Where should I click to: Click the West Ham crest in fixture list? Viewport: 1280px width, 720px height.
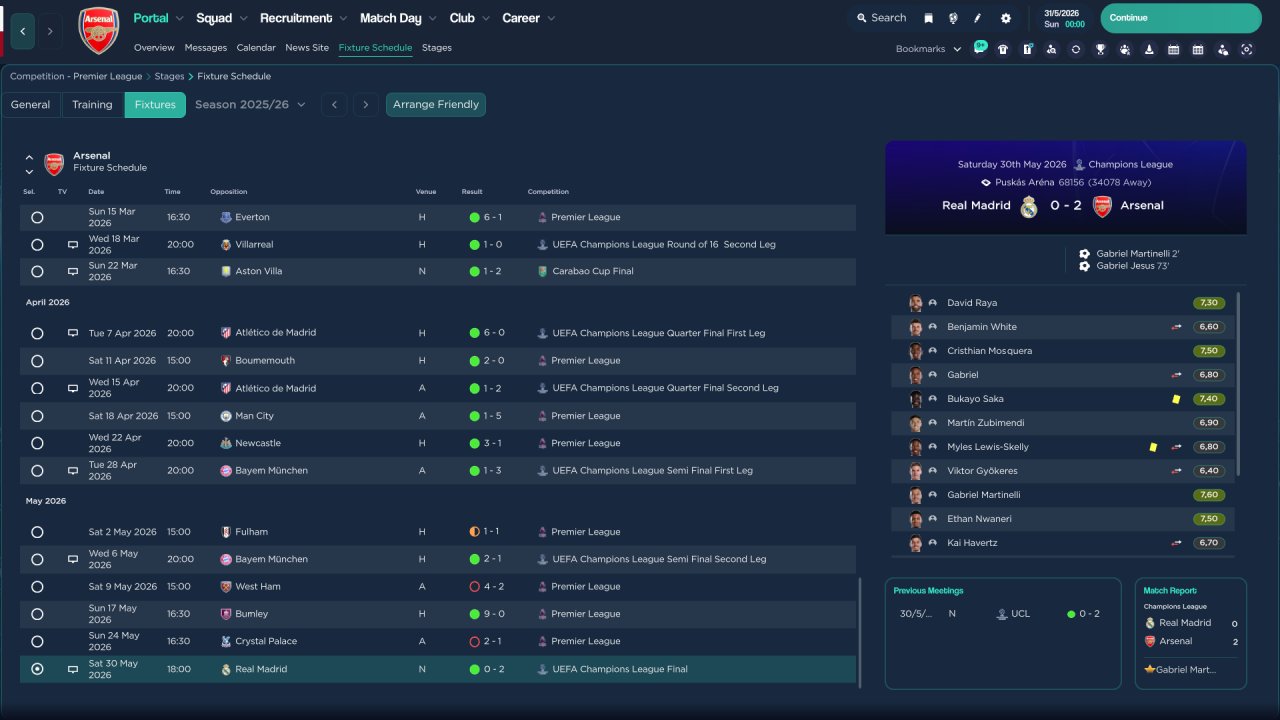tap(226, 587)
